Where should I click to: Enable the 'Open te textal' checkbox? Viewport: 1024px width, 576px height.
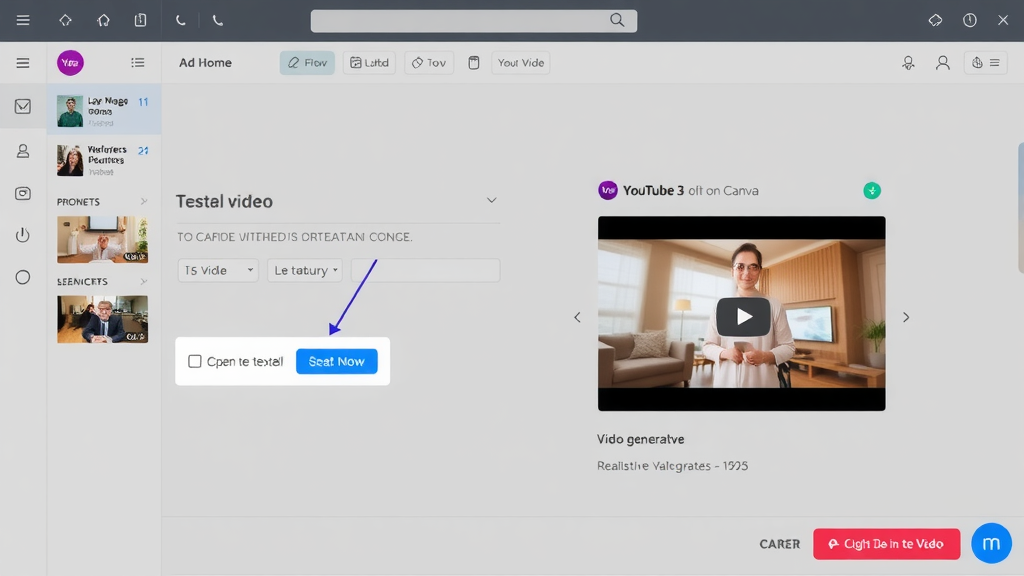[x=195, y=361]
